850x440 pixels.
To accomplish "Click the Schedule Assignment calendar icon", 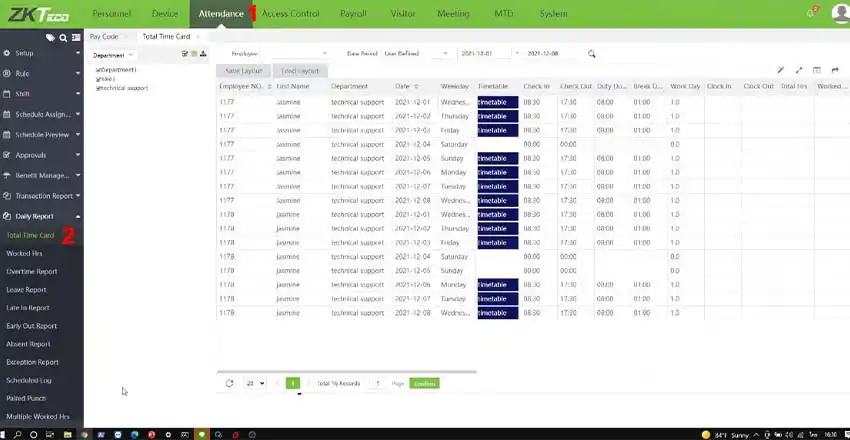I will click(7, 114).
